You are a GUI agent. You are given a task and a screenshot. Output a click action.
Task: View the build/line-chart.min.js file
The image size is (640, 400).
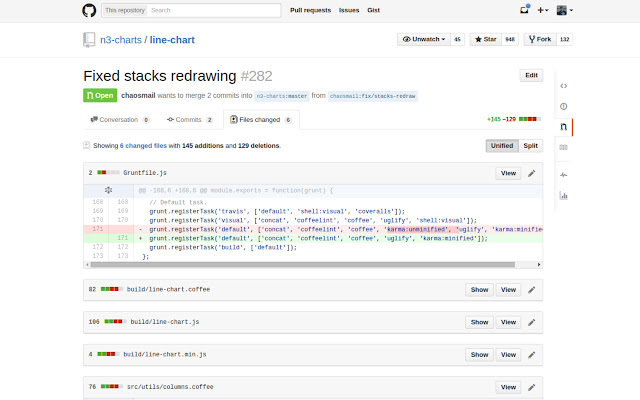508,355
